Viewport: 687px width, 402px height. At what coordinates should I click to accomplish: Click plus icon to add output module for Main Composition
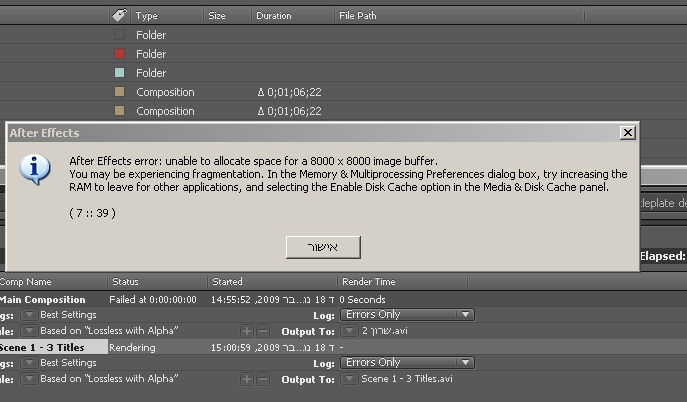tap(247, 331)
